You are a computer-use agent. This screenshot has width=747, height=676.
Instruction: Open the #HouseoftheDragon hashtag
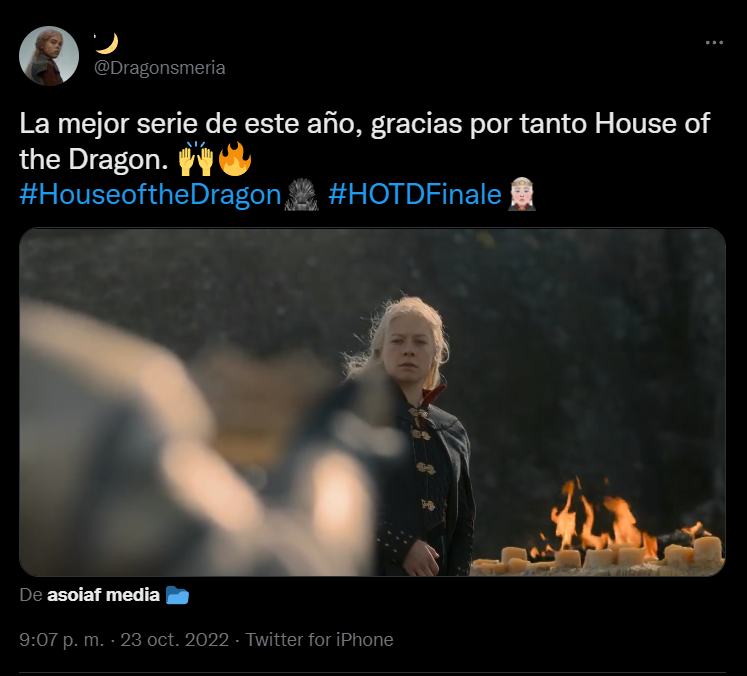[151, 194]
